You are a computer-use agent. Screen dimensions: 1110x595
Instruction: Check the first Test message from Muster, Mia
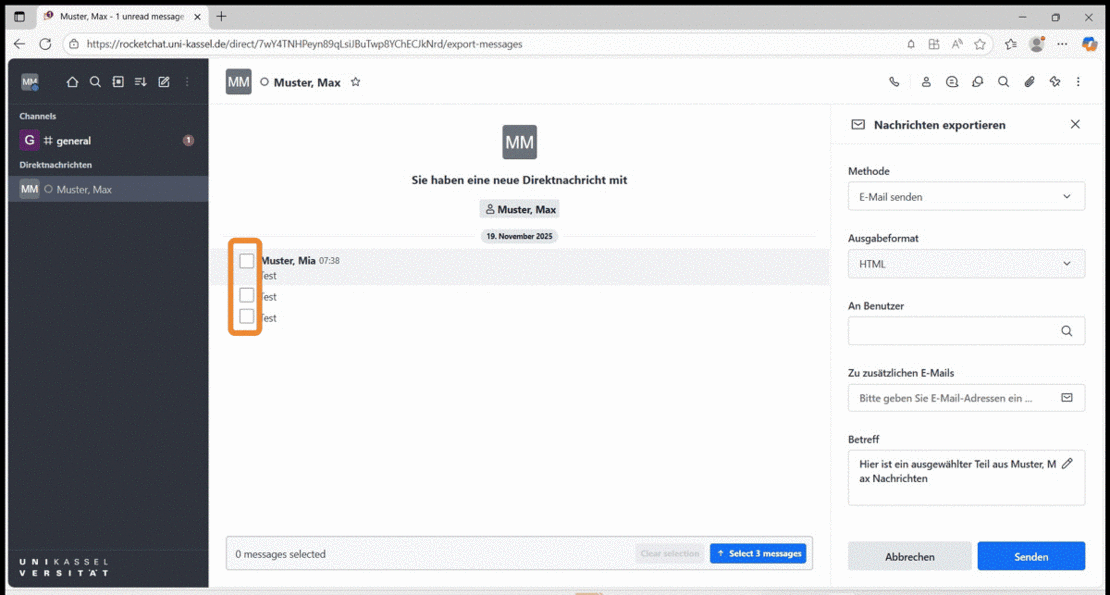(246, 261)
